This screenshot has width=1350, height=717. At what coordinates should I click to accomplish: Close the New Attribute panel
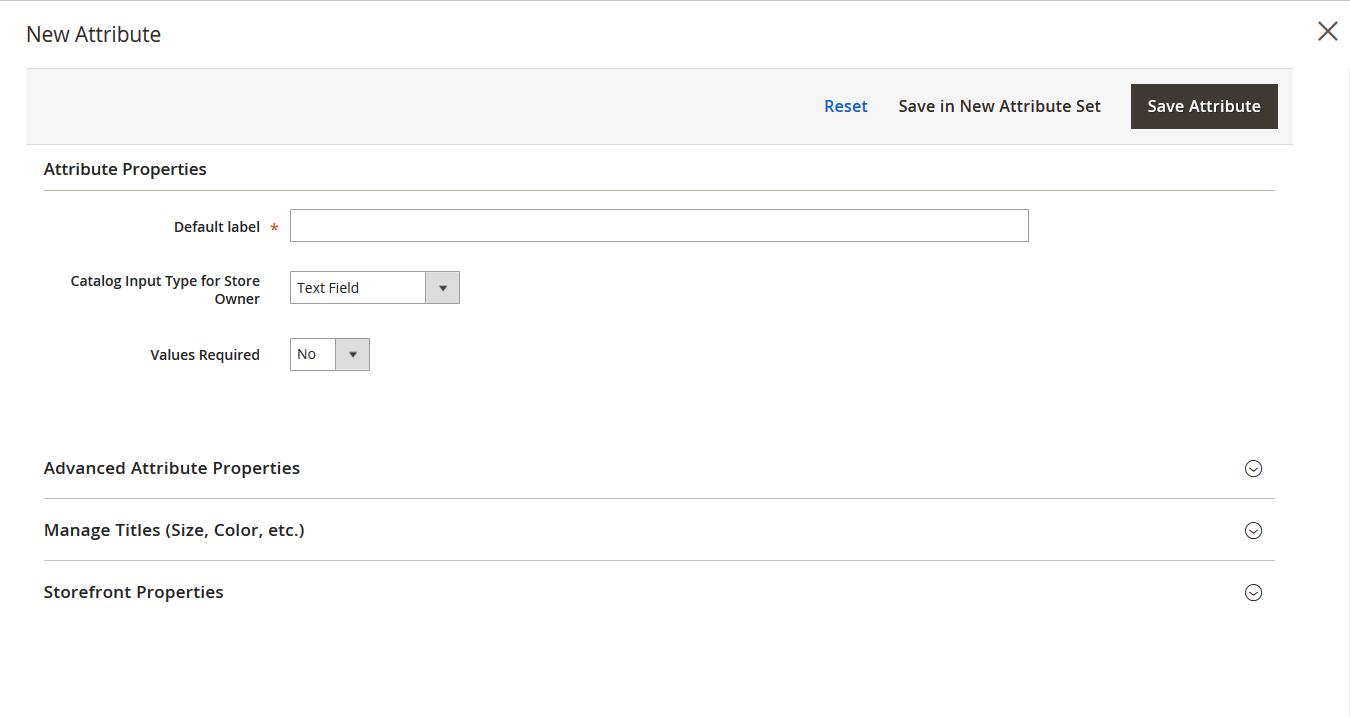click(x=1327, y=31)
